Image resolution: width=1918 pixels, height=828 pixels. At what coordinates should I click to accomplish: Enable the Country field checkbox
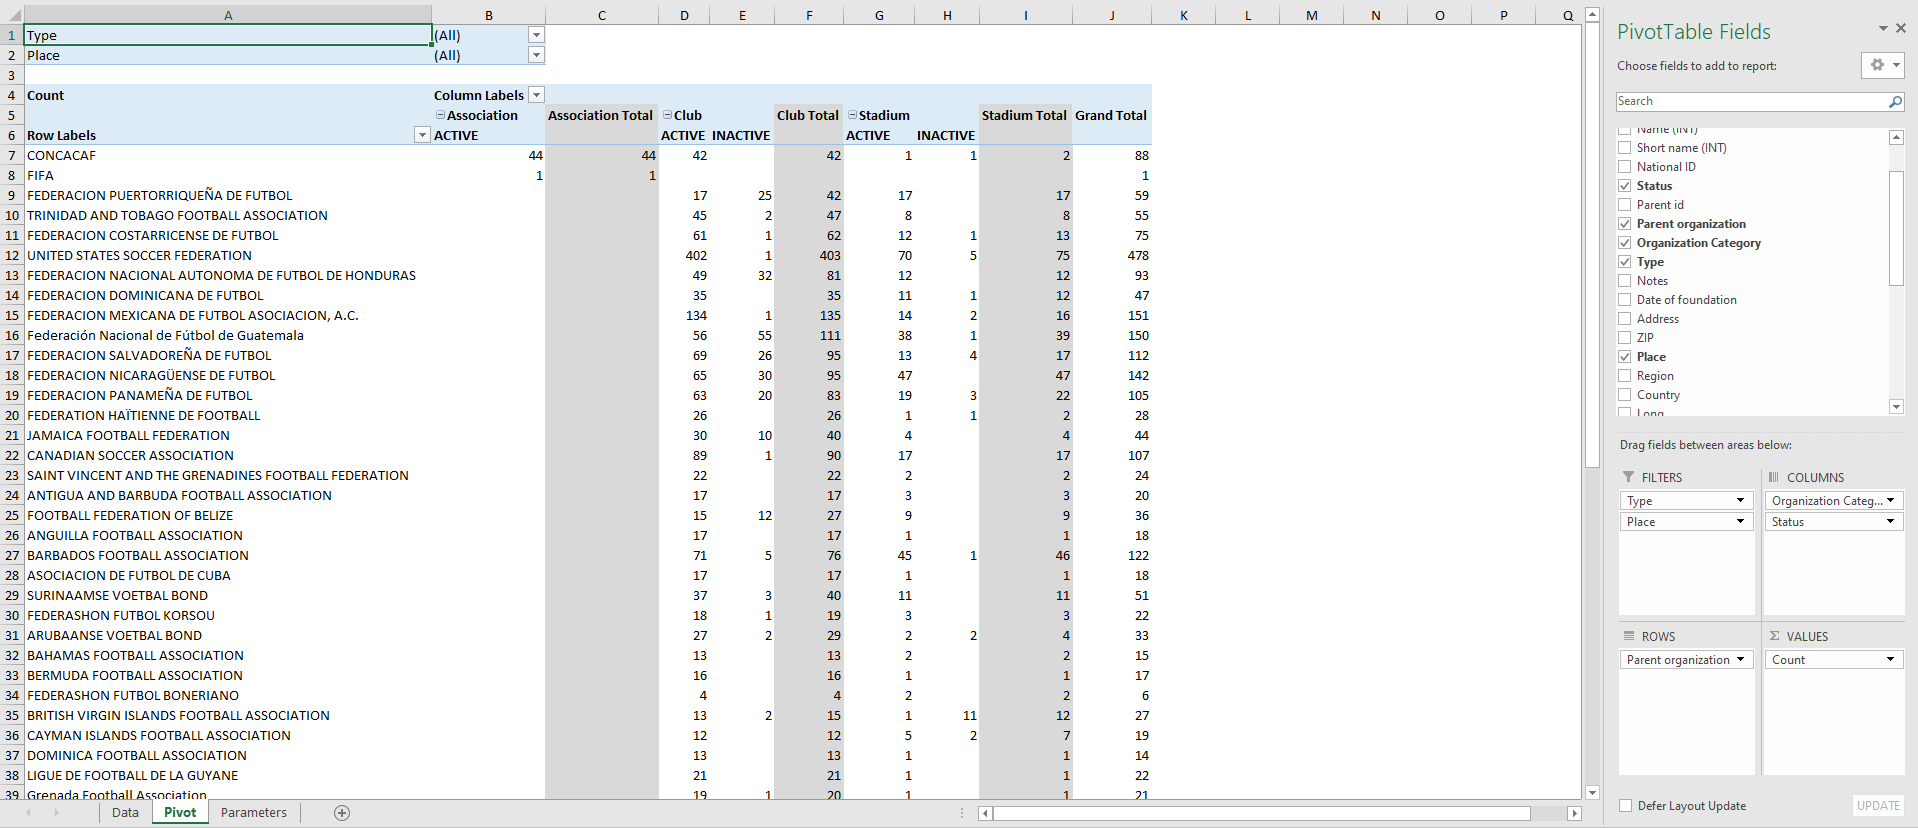[1625, 395]
